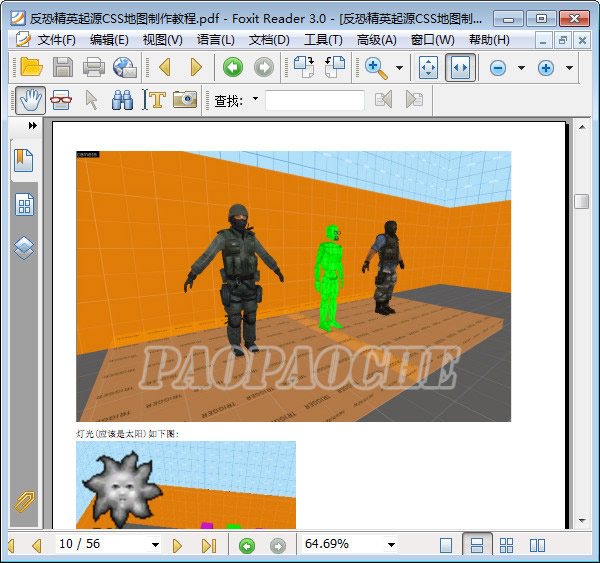Open the Layers panel icon
Viewport: 600px width, 563px height.
coord(24,248)
